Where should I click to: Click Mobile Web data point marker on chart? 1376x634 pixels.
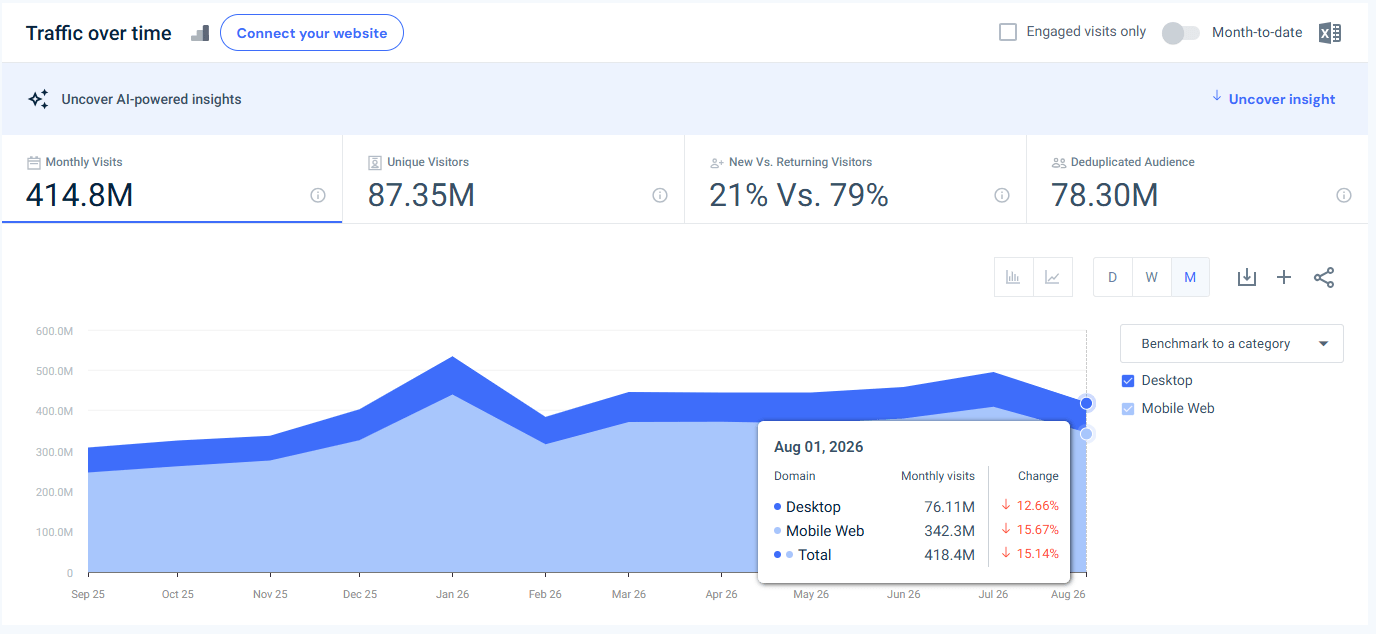click(1087, 434)
